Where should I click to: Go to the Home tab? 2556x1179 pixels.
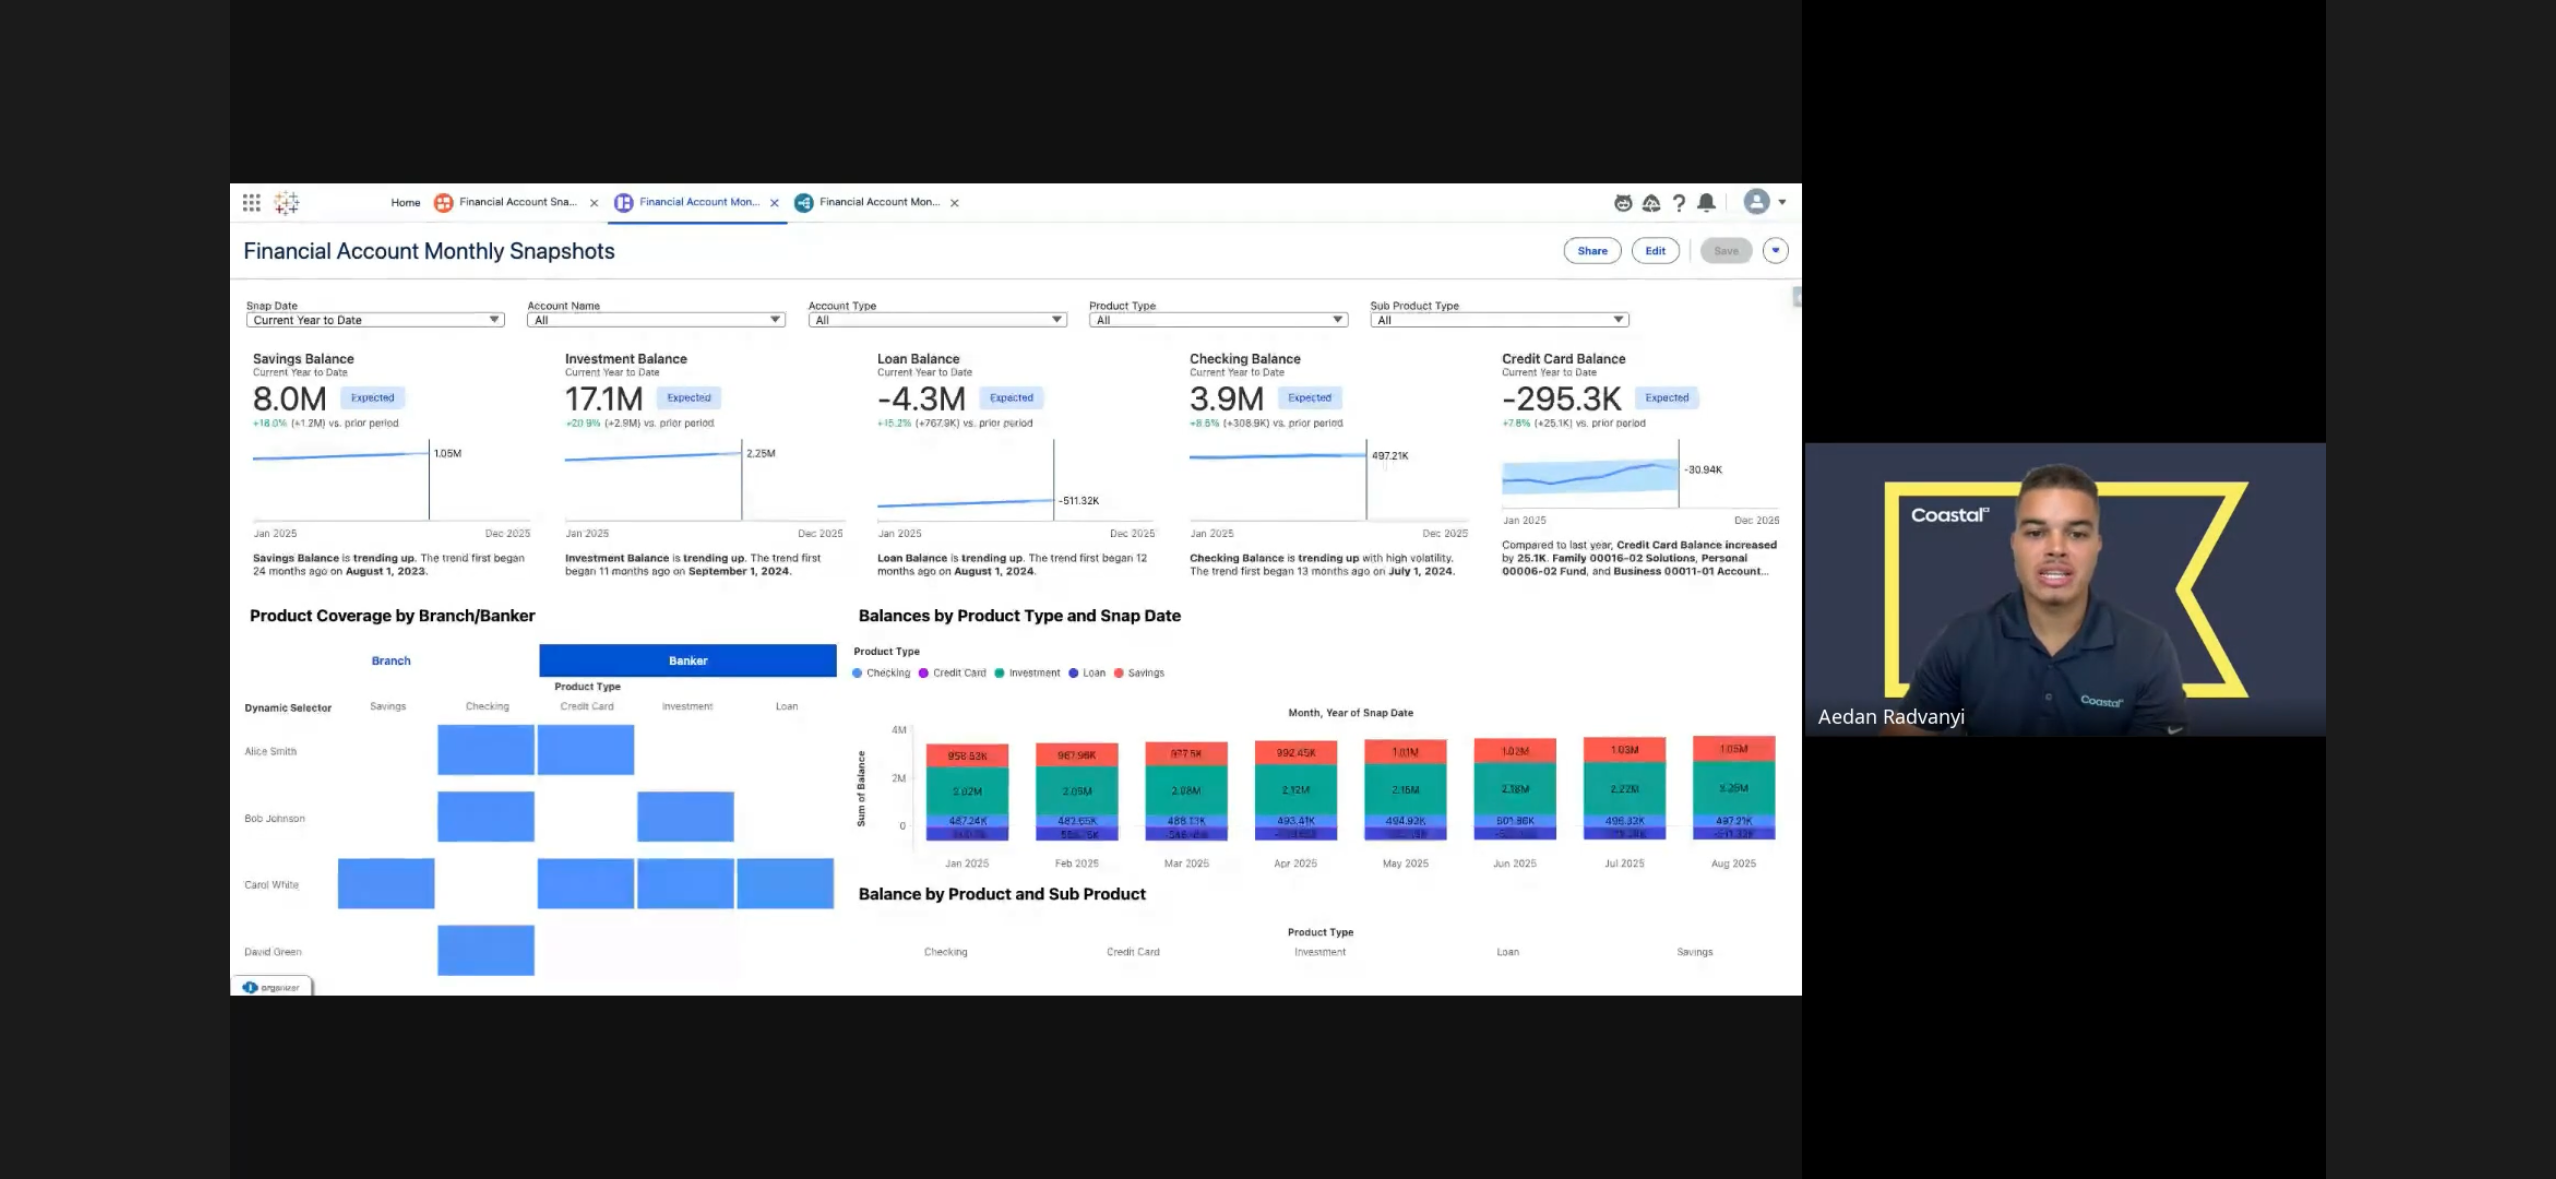point(405,203)
